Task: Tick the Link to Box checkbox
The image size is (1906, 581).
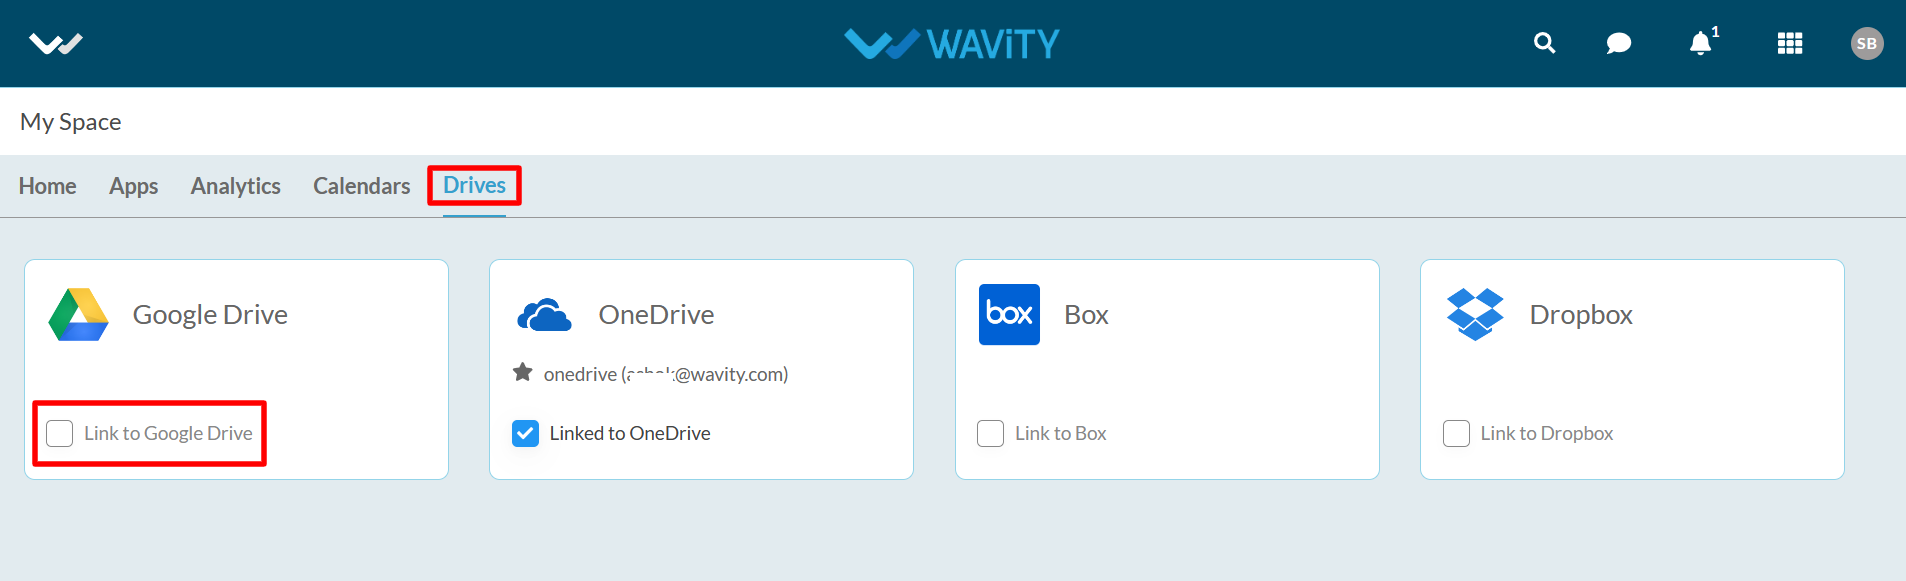Action: coord(990,433)
